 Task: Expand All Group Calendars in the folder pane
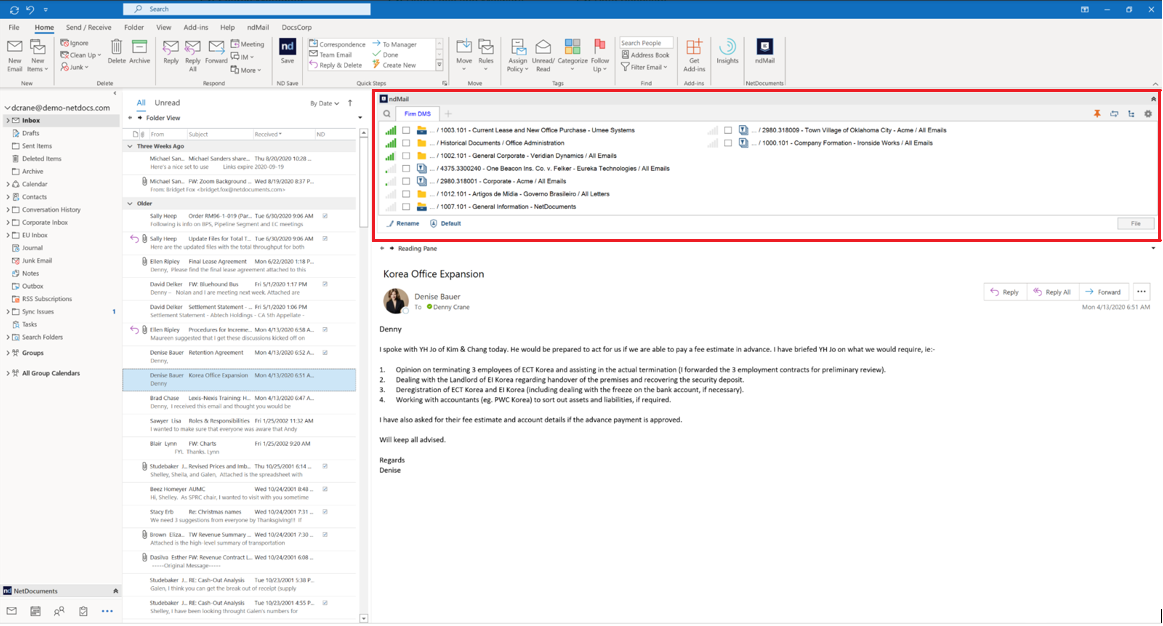(x=8, y=373)
